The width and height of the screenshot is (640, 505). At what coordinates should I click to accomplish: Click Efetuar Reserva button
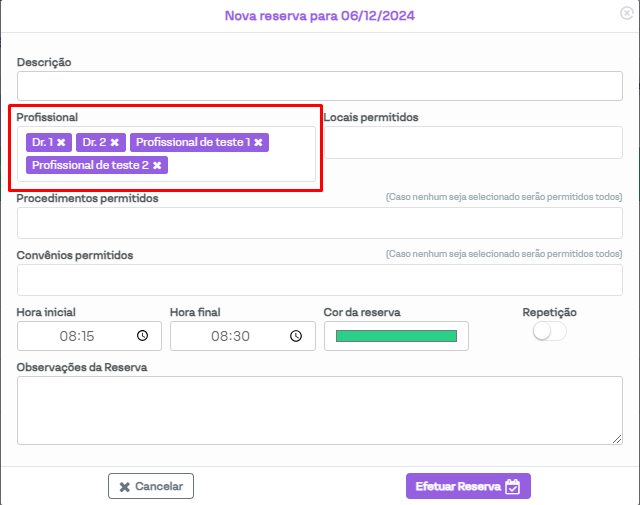[x=468, y=486]
